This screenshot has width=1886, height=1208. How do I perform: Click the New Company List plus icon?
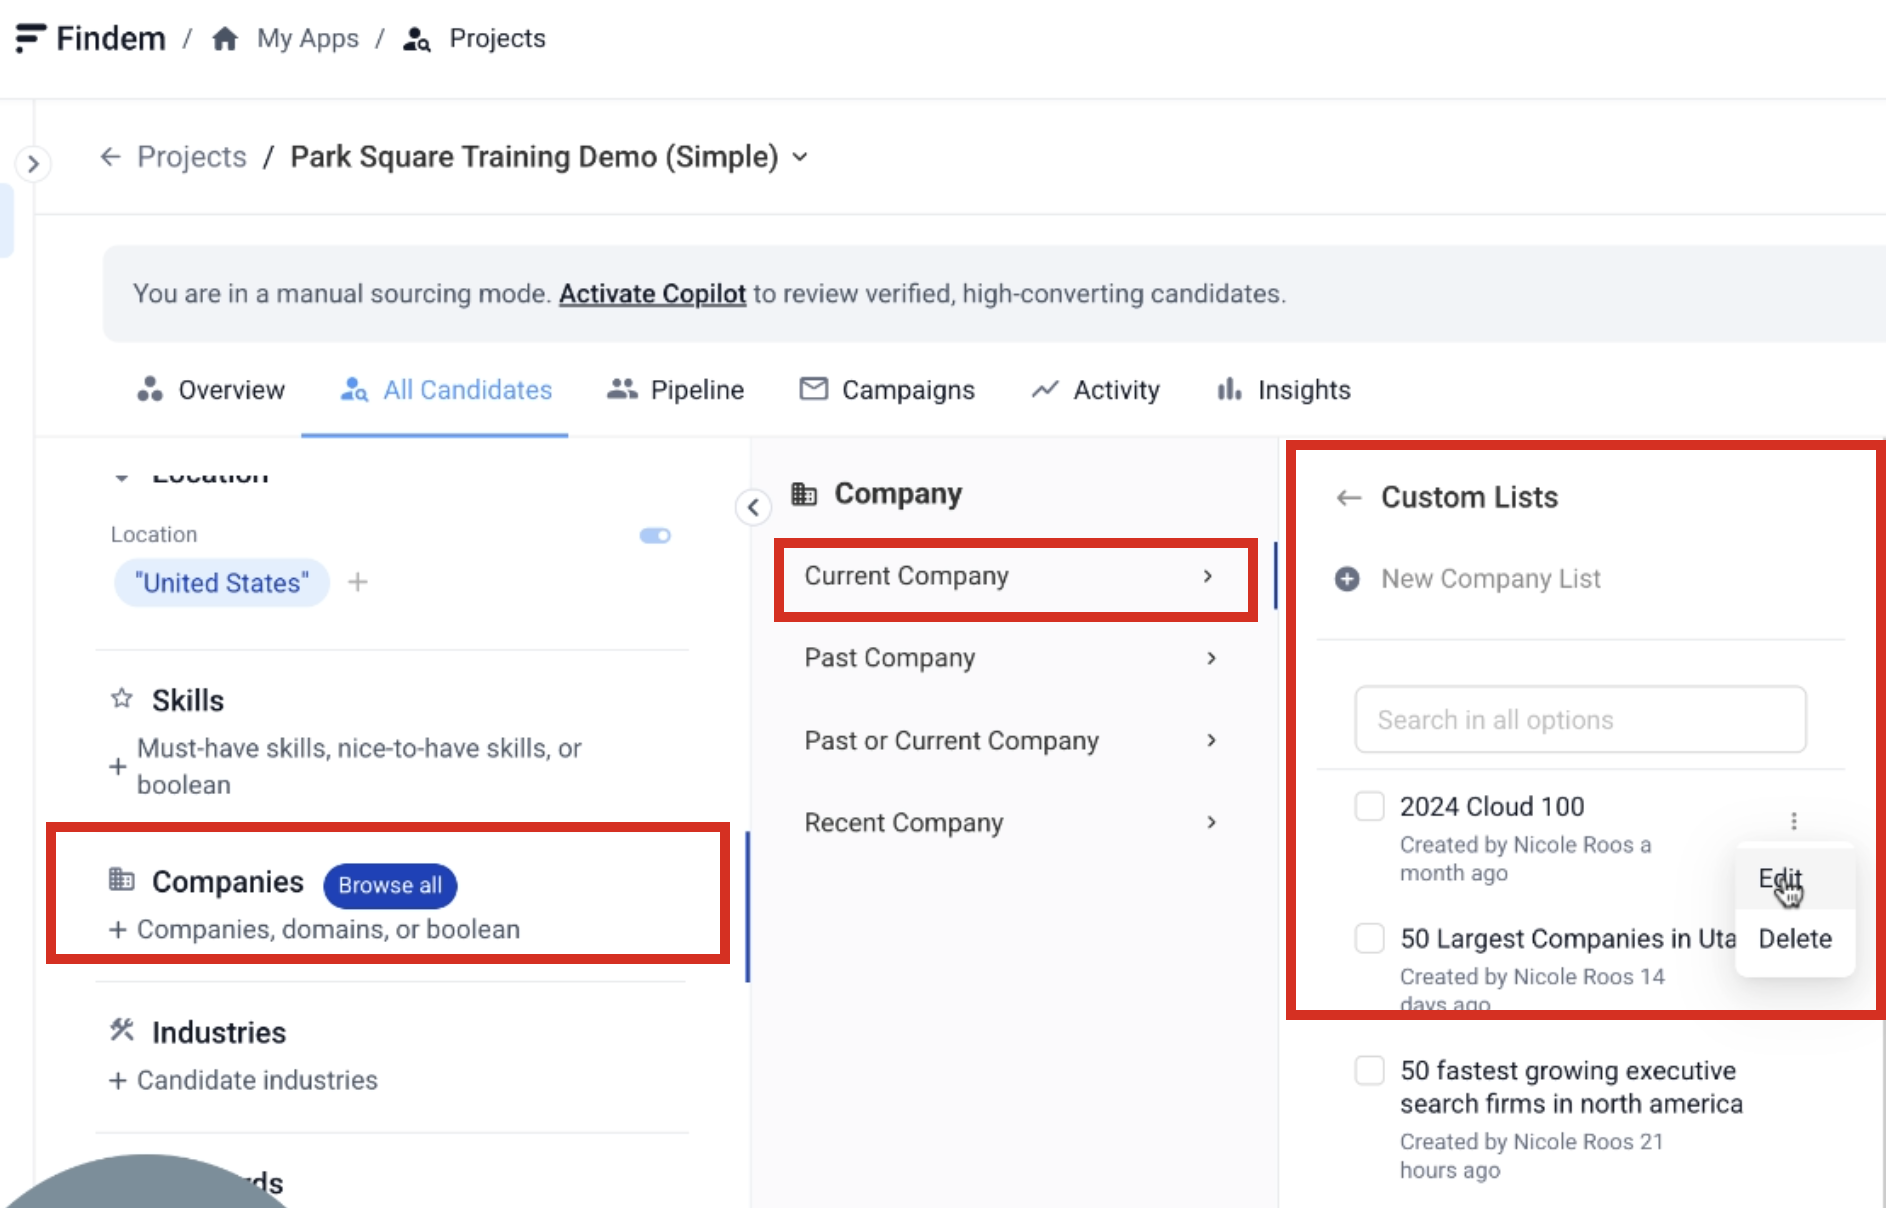(1347, 579)
